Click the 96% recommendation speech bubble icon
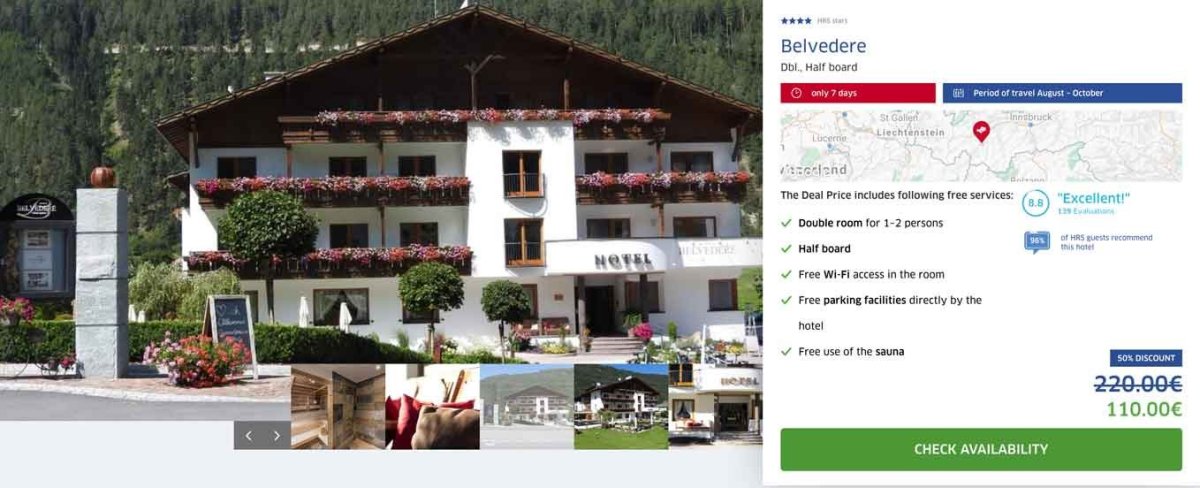This screenshot has width=1200, height=488. 1037,241
